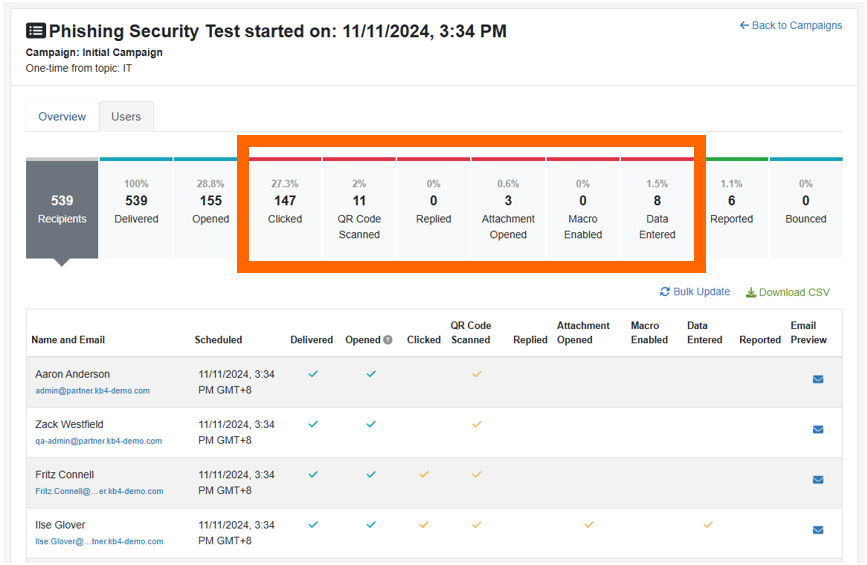Image resolution: width=867 pixels, height=565 pixels.
Task: Click Ilse Glover's Clicked checkmark
Action: [x=424, y=525]
